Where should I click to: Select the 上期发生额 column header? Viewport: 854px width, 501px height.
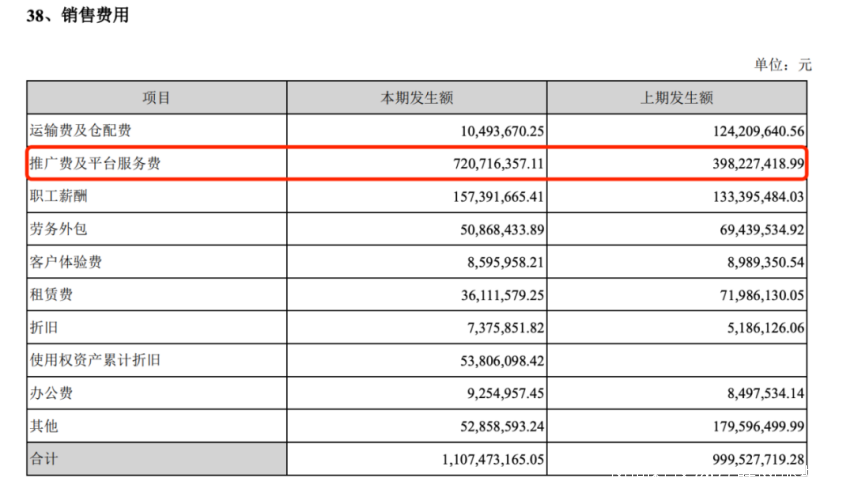[x=677, y=98]
